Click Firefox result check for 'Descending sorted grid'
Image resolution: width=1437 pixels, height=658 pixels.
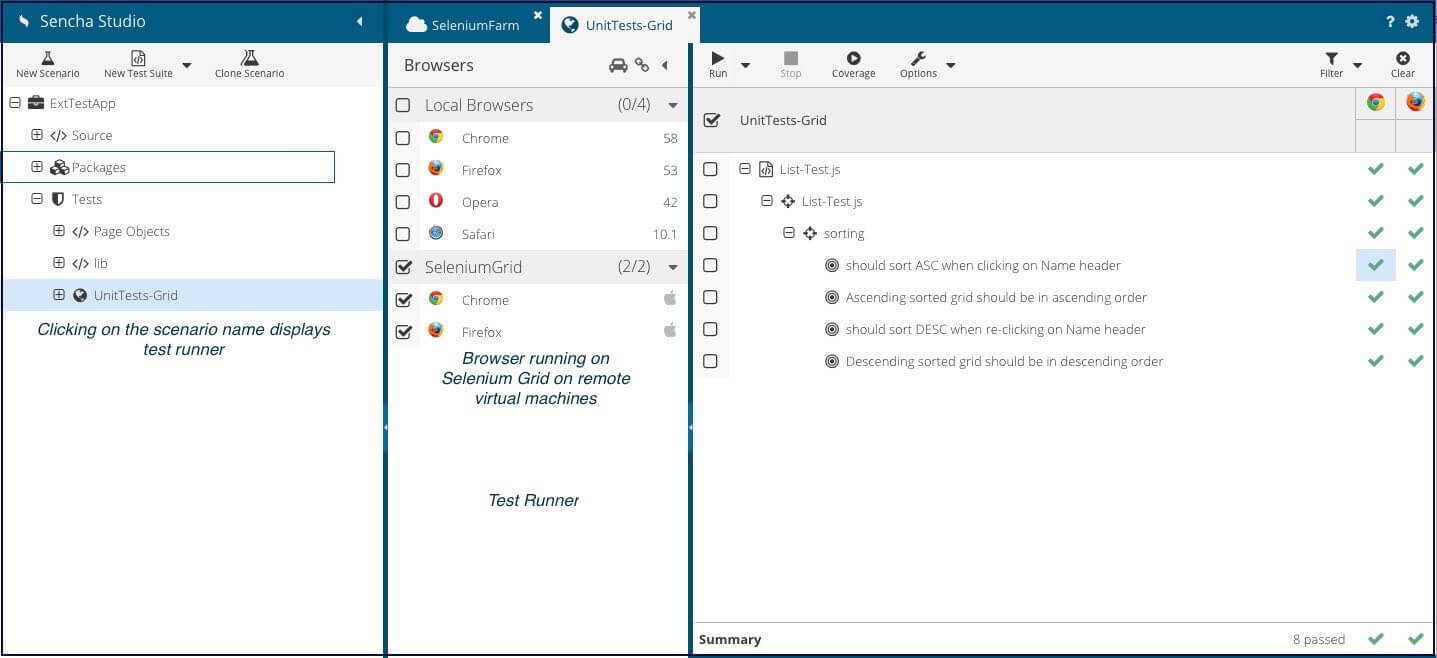(x=1415, y=361)
